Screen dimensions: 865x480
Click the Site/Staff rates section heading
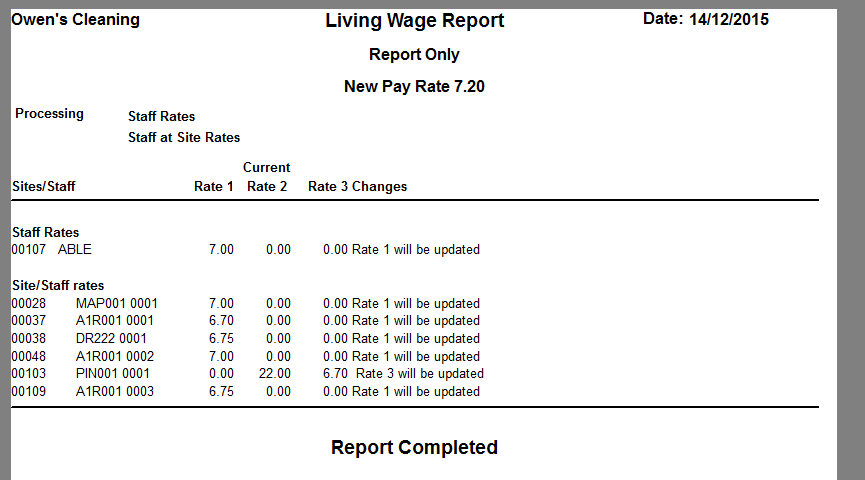click(x=58, y=285)
